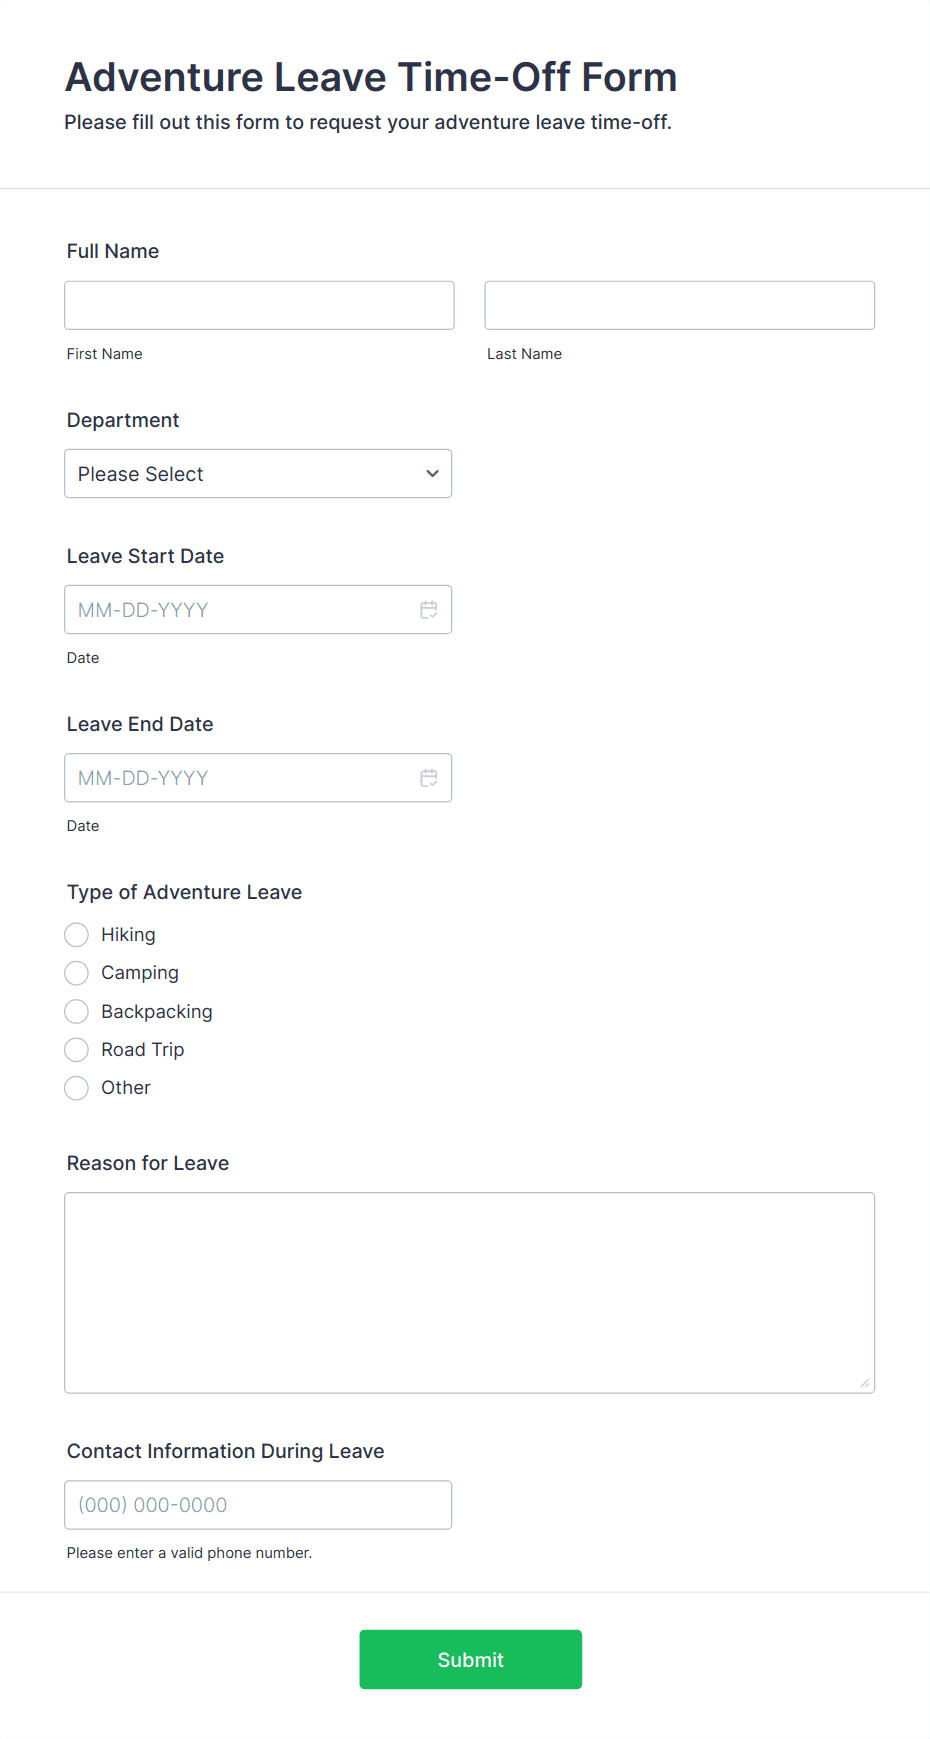
Task: Select Road Trip leave type
Action: click(x=77, y=1050)
